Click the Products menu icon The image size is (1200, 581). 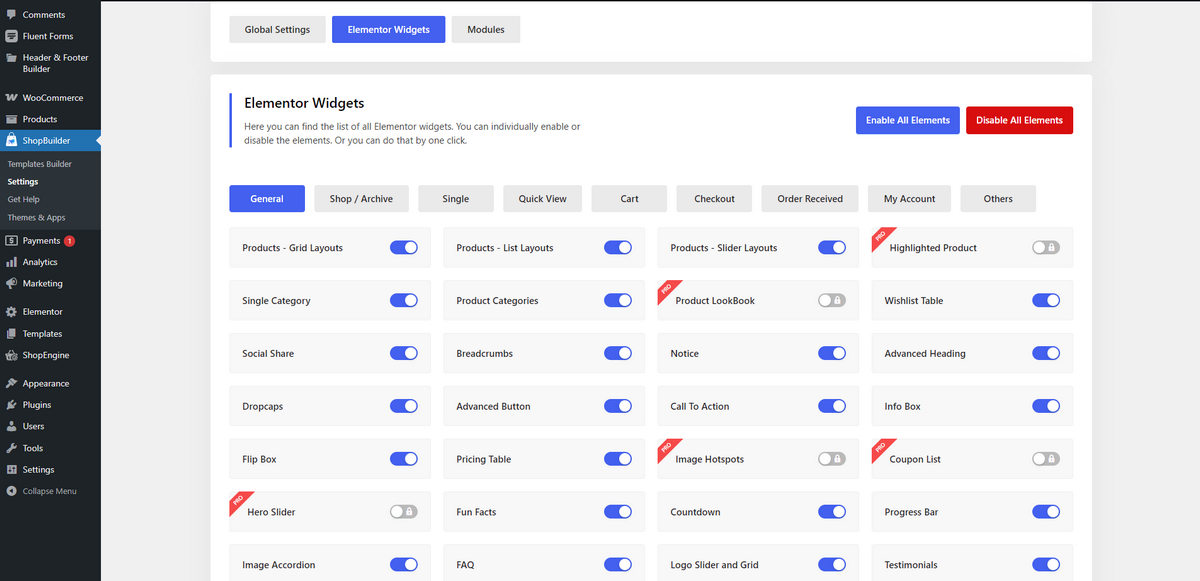pyautogui.click(x=11, y=119)
